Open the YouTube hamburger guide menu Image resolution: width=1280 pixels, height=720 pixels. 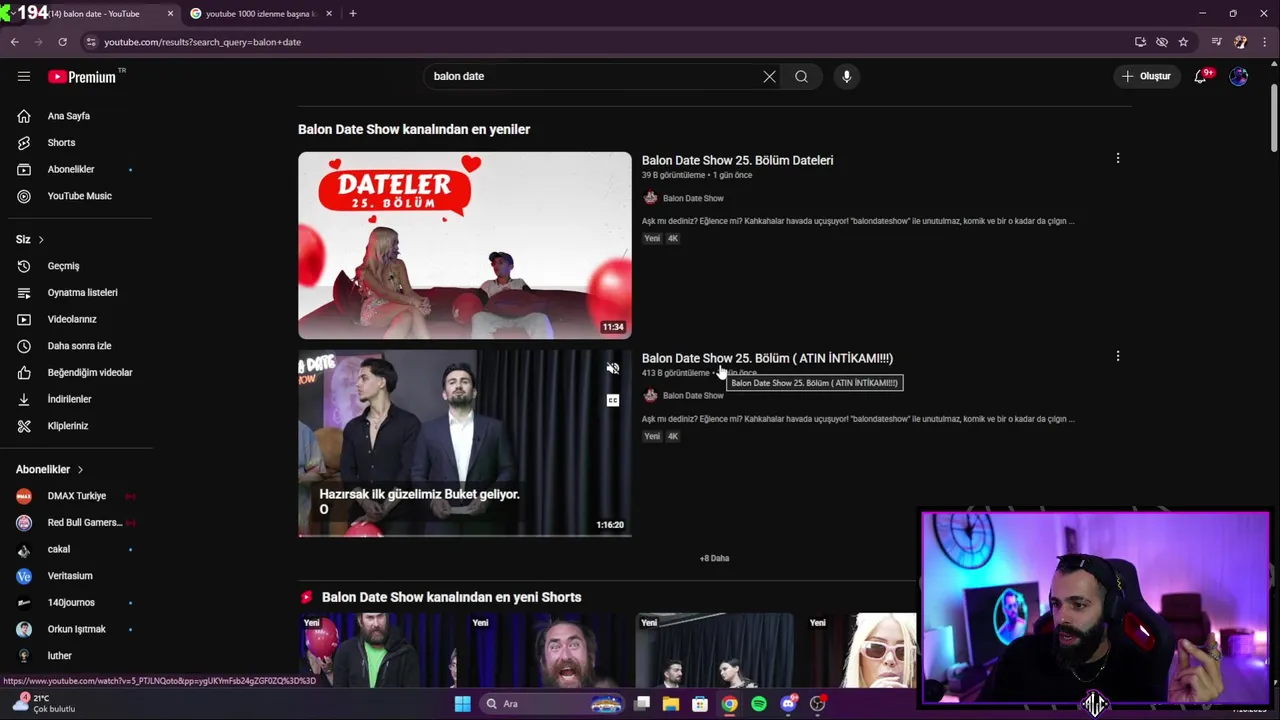(24, 76)
